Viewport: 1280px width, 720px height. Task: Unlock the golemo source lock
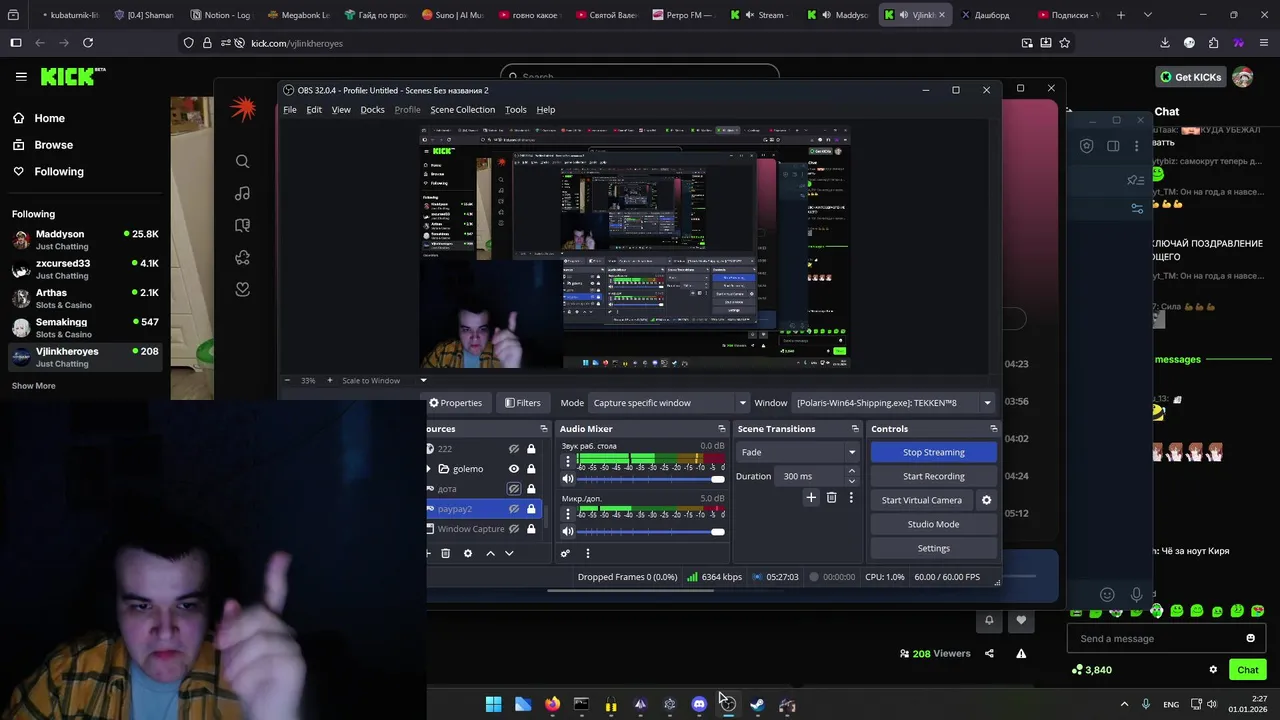[531, 469]
